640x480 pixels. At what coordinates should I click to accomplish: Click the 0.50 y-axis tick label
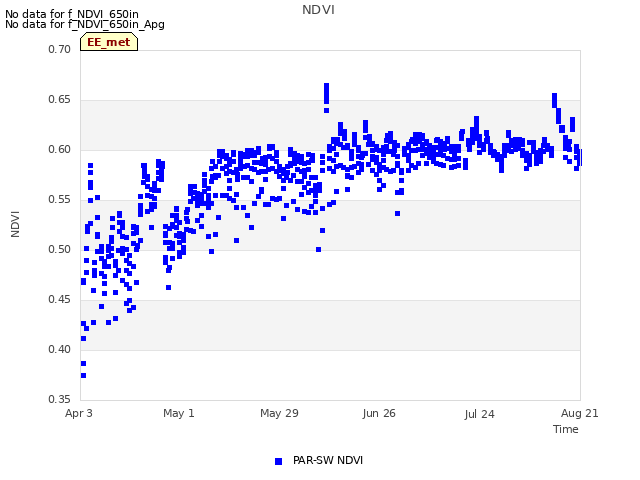[x=60, y=249]
